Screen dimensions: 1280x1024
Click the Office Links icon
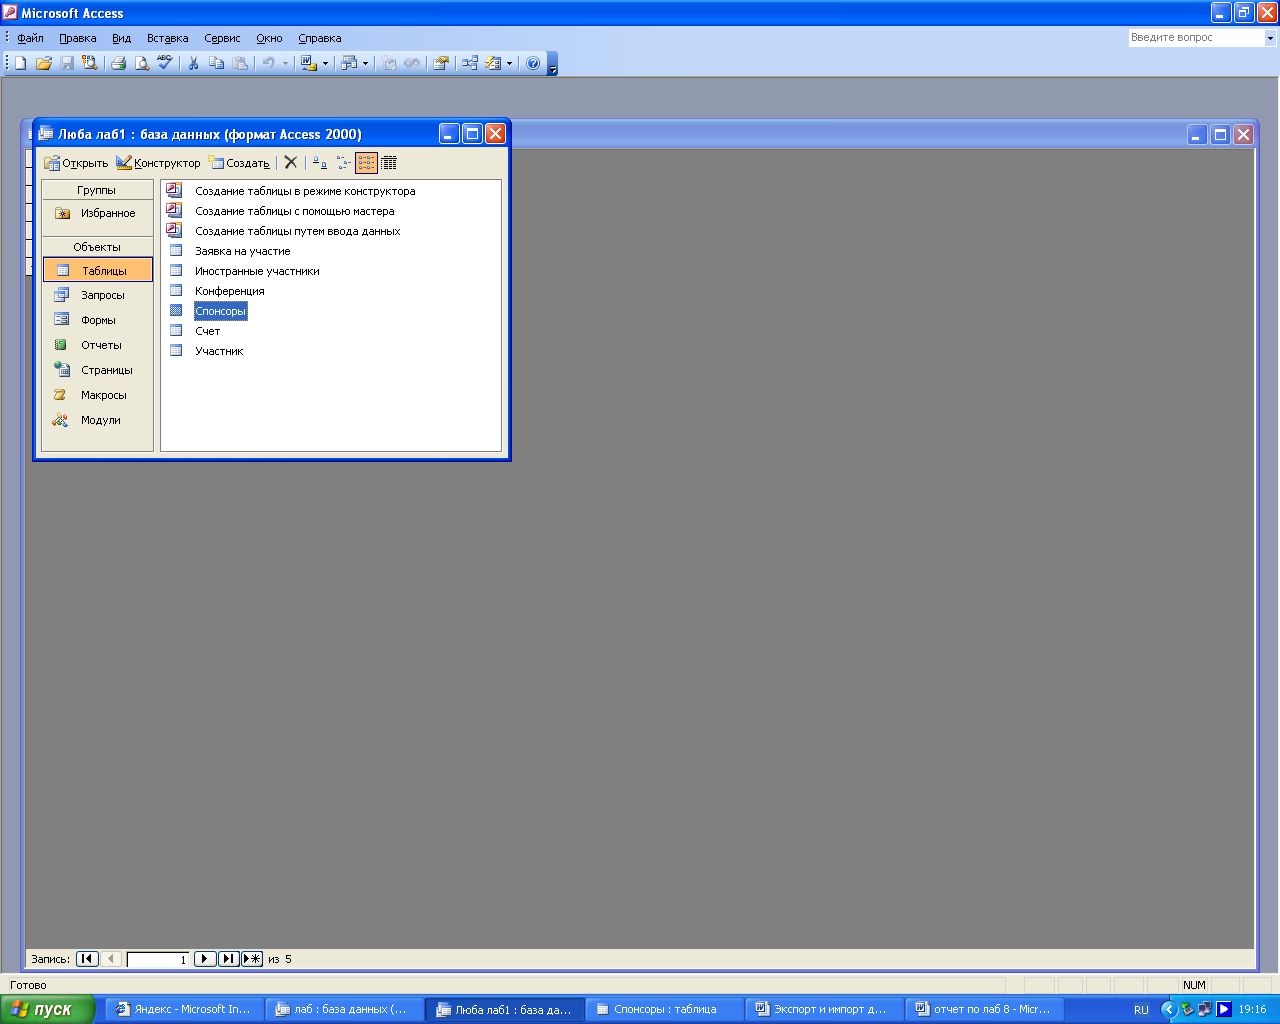pos(308,63)
